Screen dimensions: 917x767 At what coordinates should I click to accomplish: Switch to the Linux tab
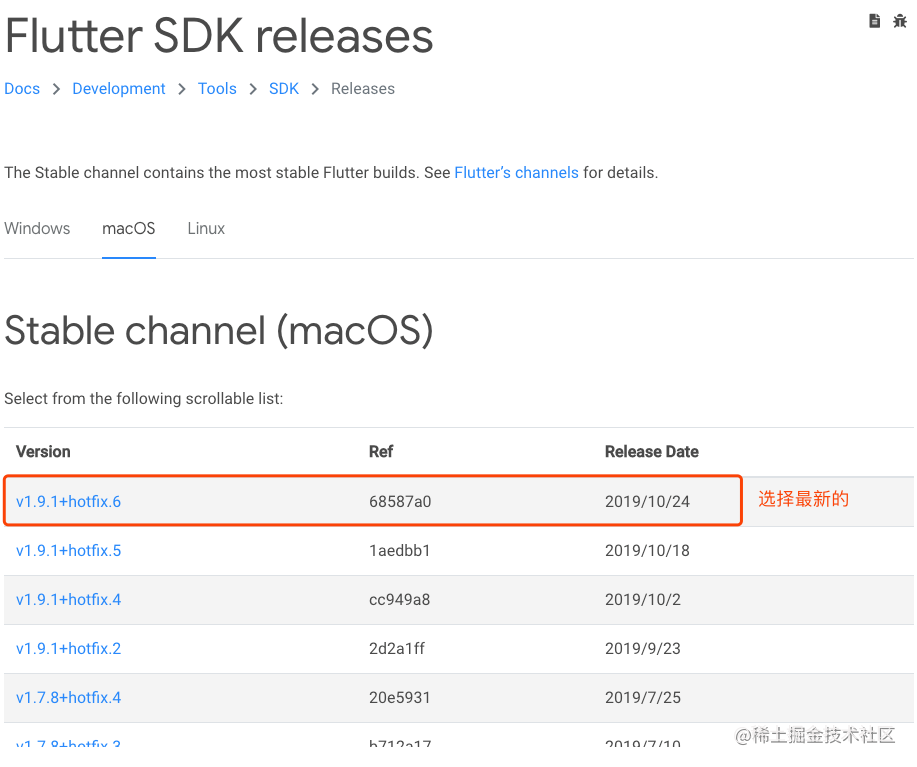(205, 229)
